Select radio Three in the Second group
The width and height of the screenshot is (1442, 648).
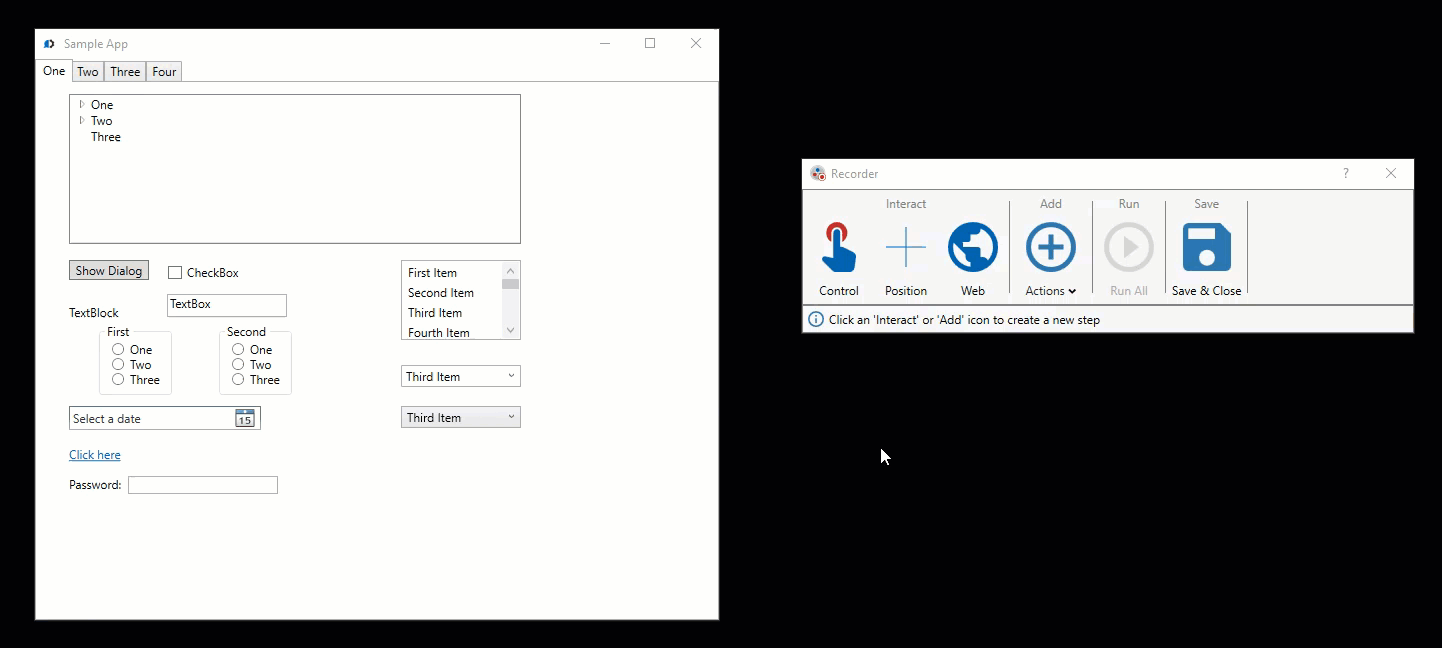pos(238,379)
